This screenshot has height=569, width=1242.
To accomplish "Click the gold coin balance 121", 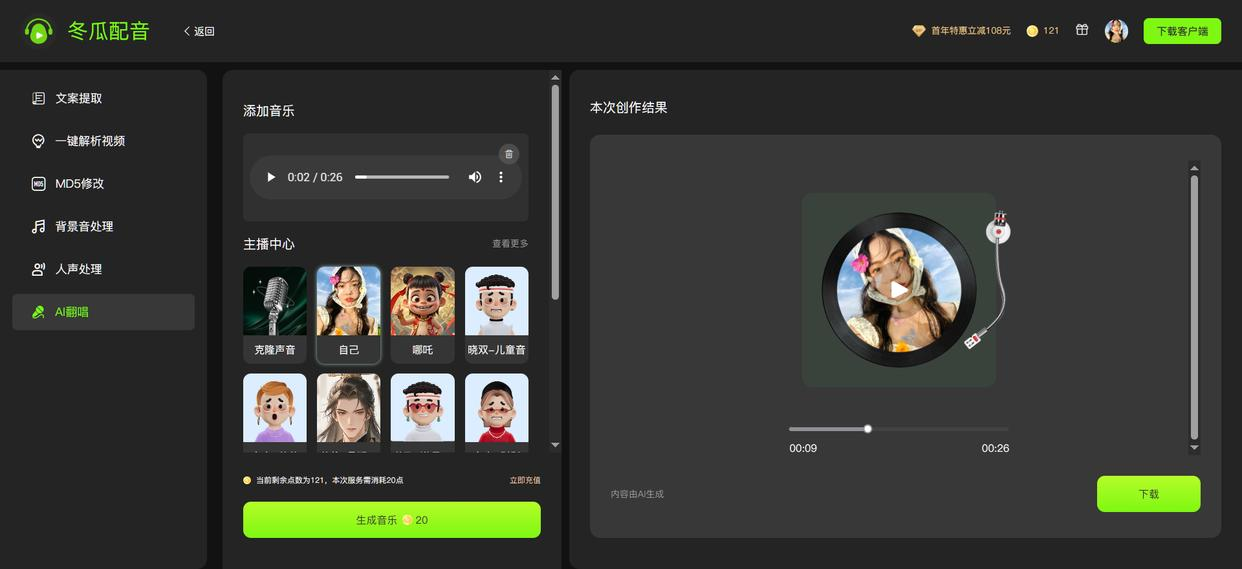I will [1042, 31].
